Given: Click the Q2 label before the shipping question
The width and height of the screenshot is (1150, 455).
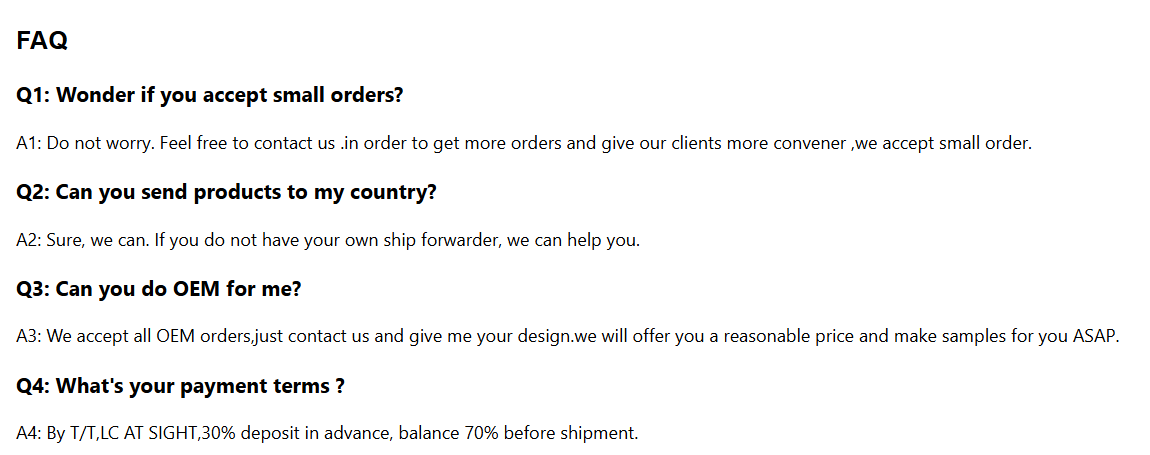Looking at the screenshot, I should click(32, 192).
